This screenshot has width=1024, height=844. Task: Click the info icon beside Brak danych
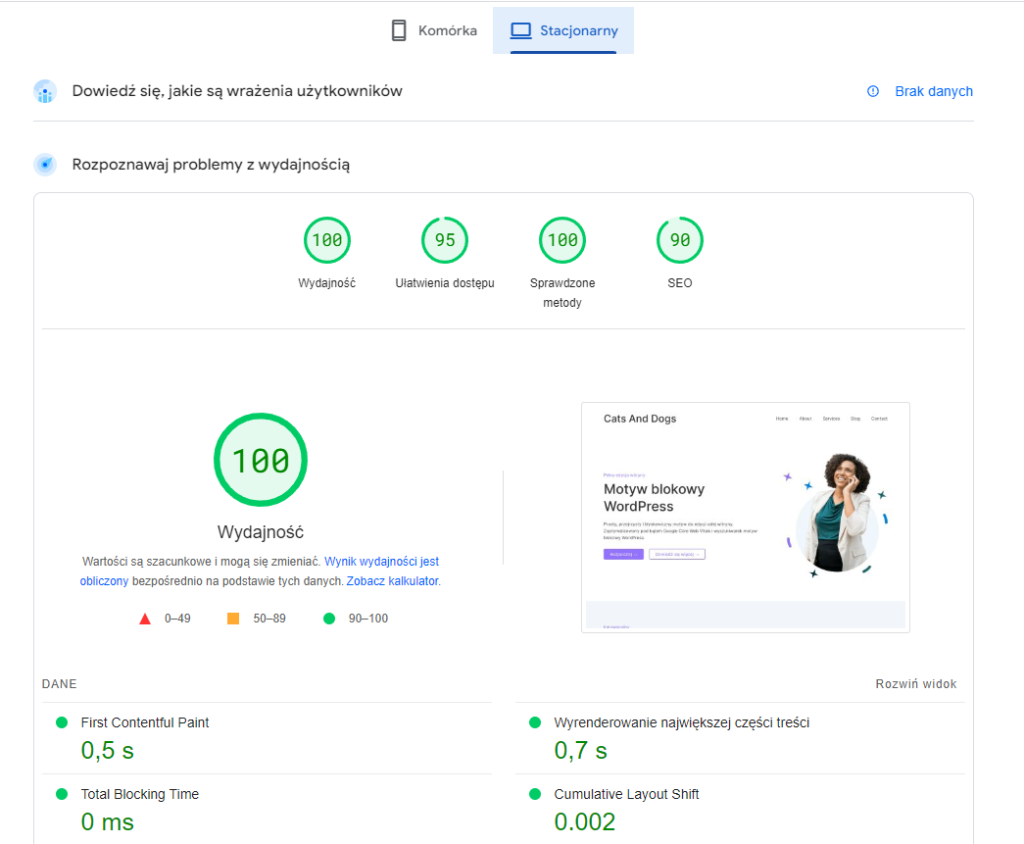click(x=872, y=91)
